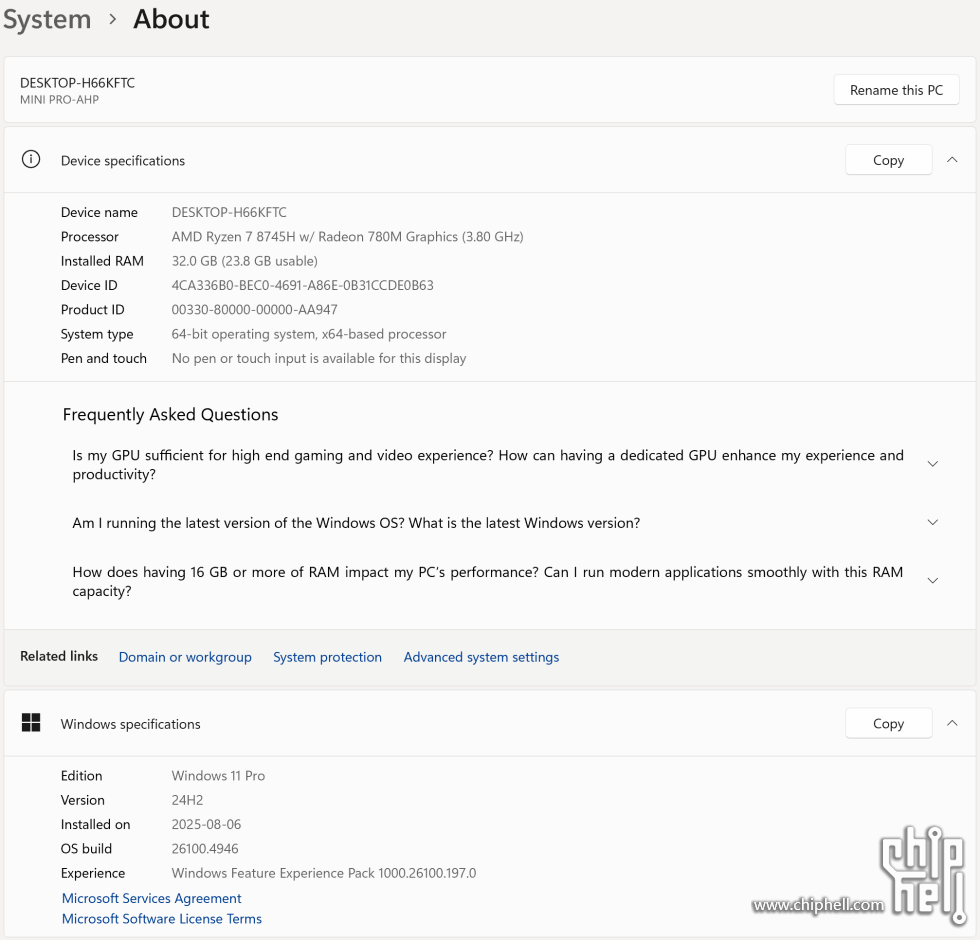
Task: Select the OS build value 26100.4946
Action: tap(205, 849)
